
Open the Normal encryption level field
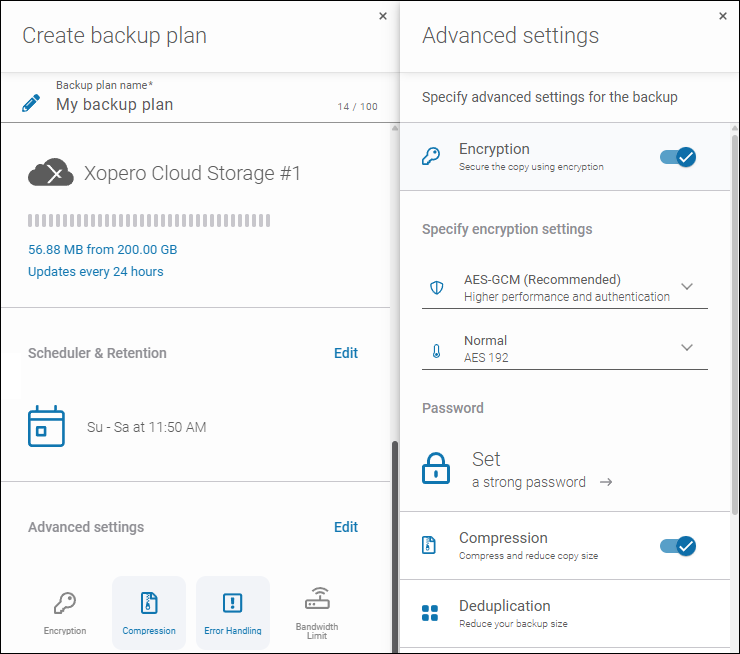(x=565, y=349)
